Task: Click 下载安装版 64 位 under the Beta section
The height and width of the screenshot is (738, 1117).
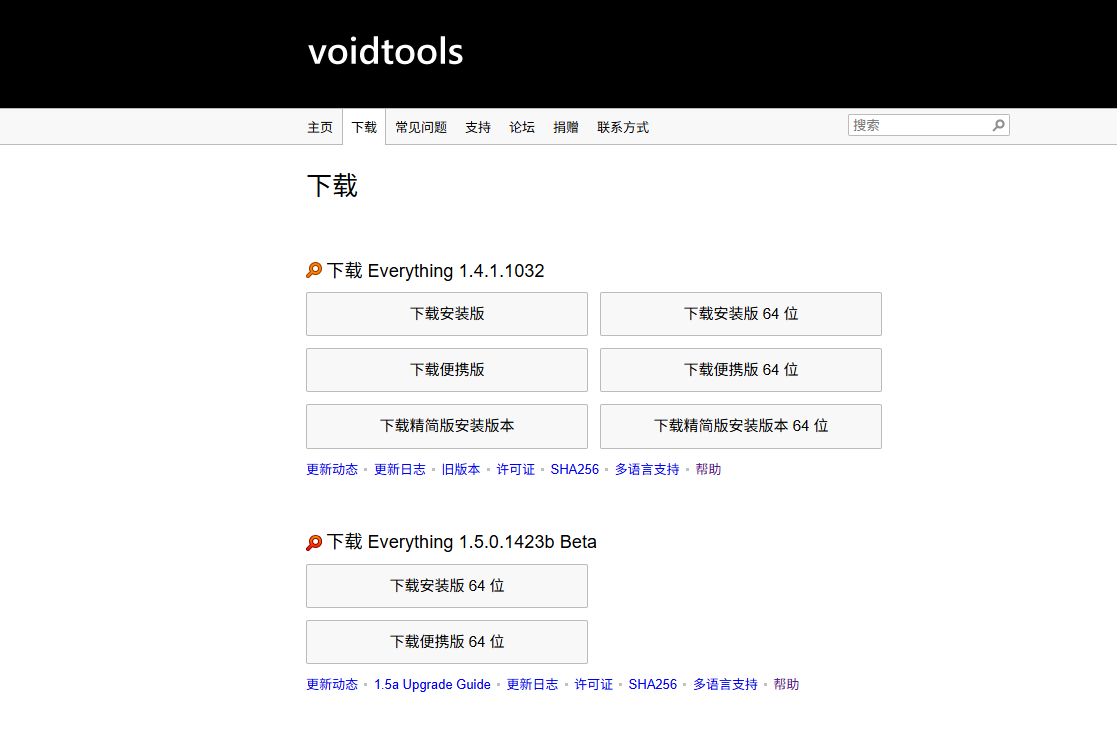Action: (x=447, y=586)
